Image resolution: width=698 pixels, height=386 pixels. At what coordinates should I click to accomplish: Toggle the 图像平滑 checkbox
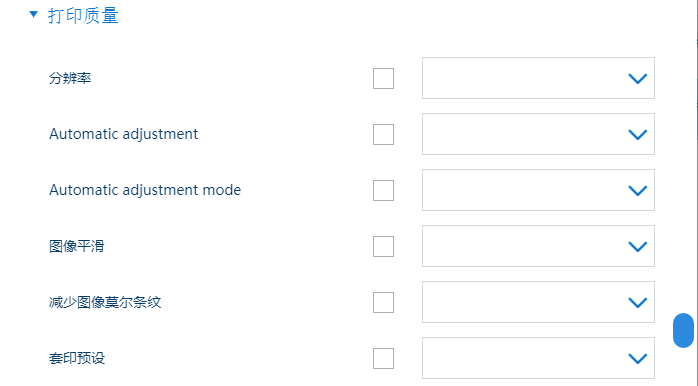(x=383, y=246)
